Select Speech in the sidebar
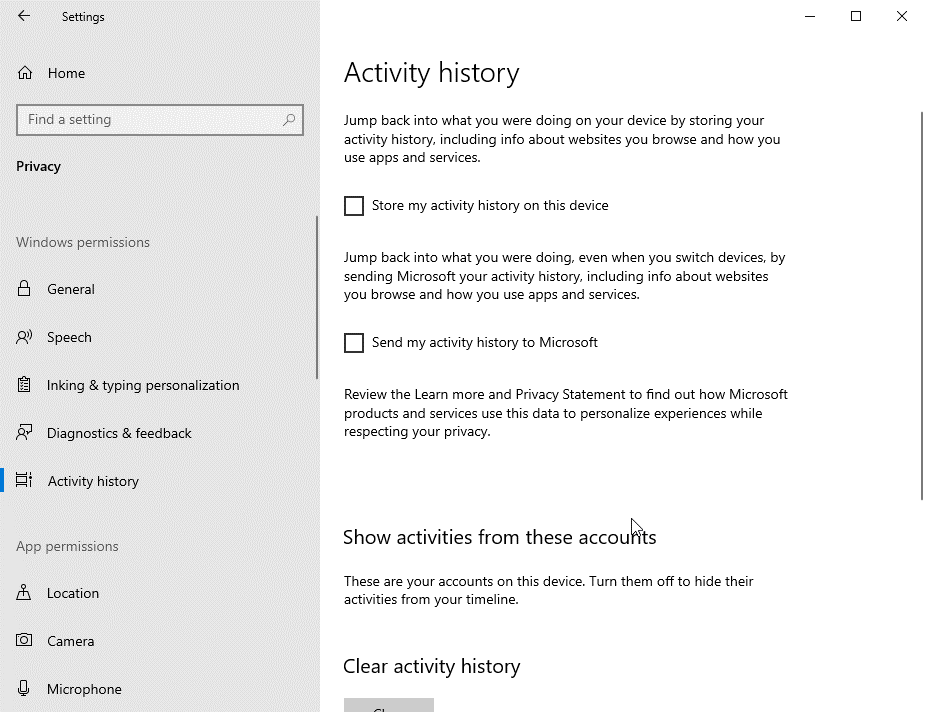Image resolution: width=925 pixels, height=712 pixels. pyautogui.click(x=69, y=337)
